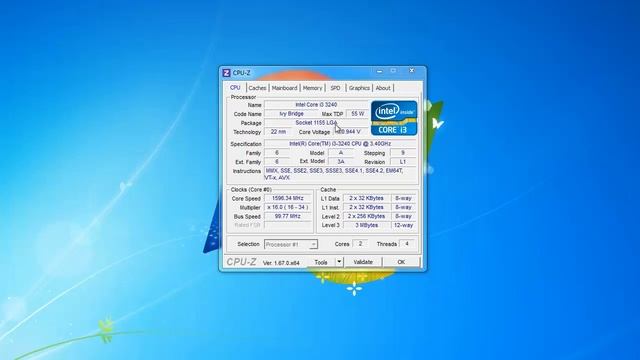The width and height of the screenshot is (640, 360).
Task: Click the Max TDP value 55 W
Action: 358,114
